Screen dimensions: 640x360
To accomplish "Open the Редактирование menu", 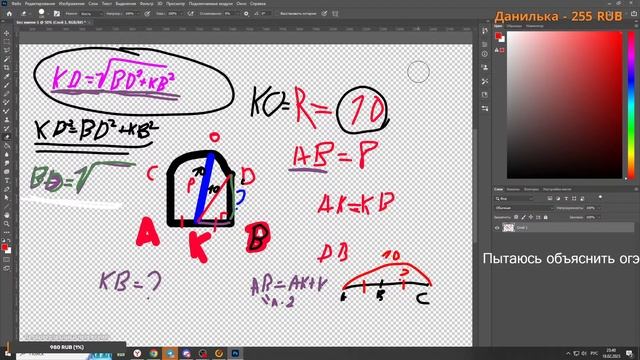I will pos(40,4).
